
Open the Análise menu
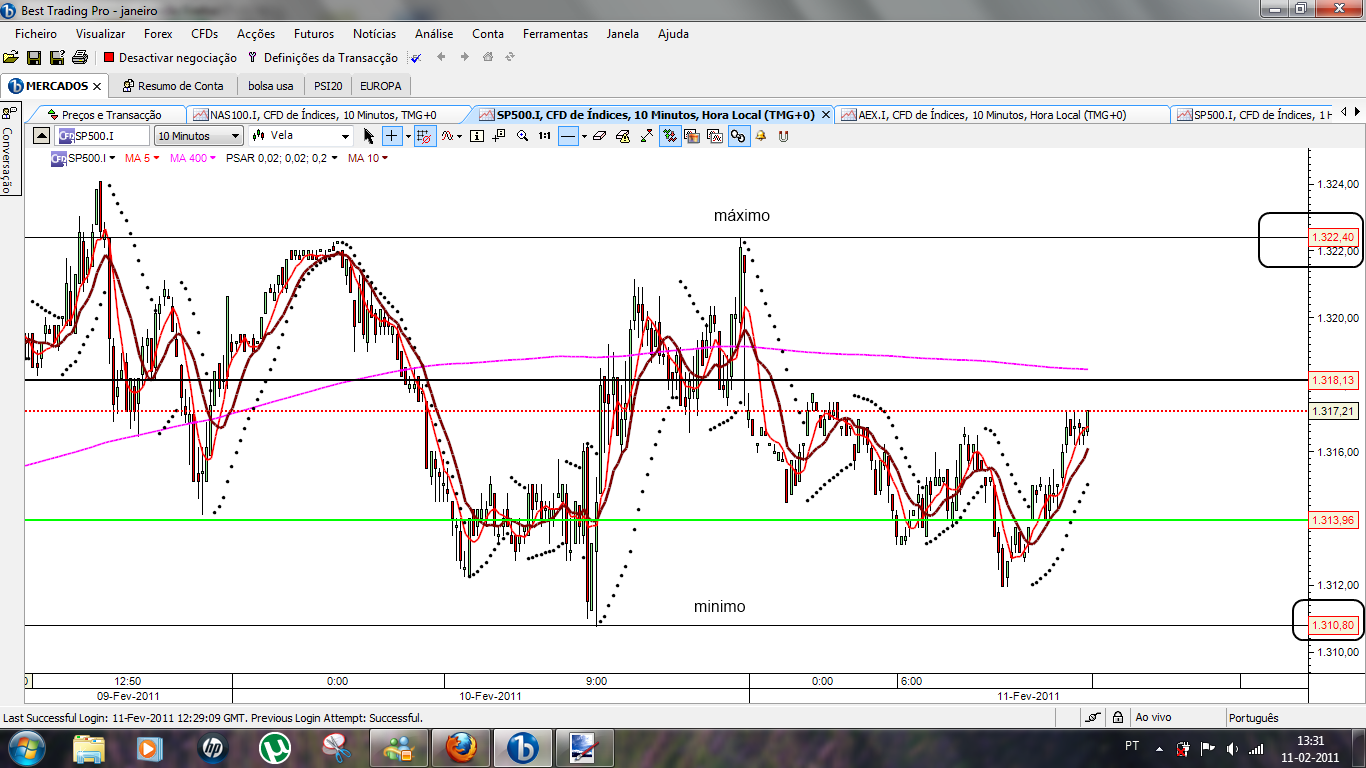[434, 33]
